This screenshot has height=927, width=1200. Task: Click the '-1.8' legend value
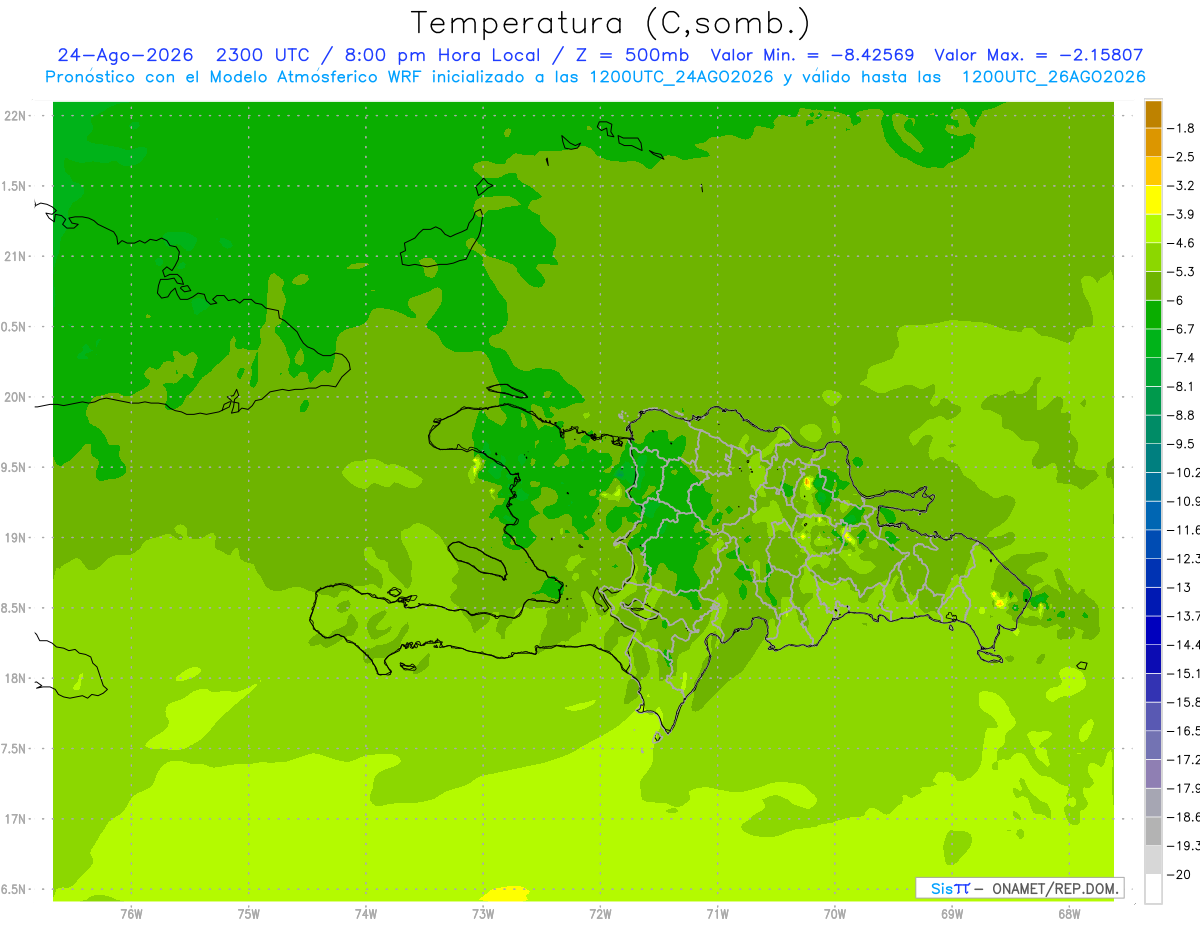pyautogui.click(x=1183, y=128)
